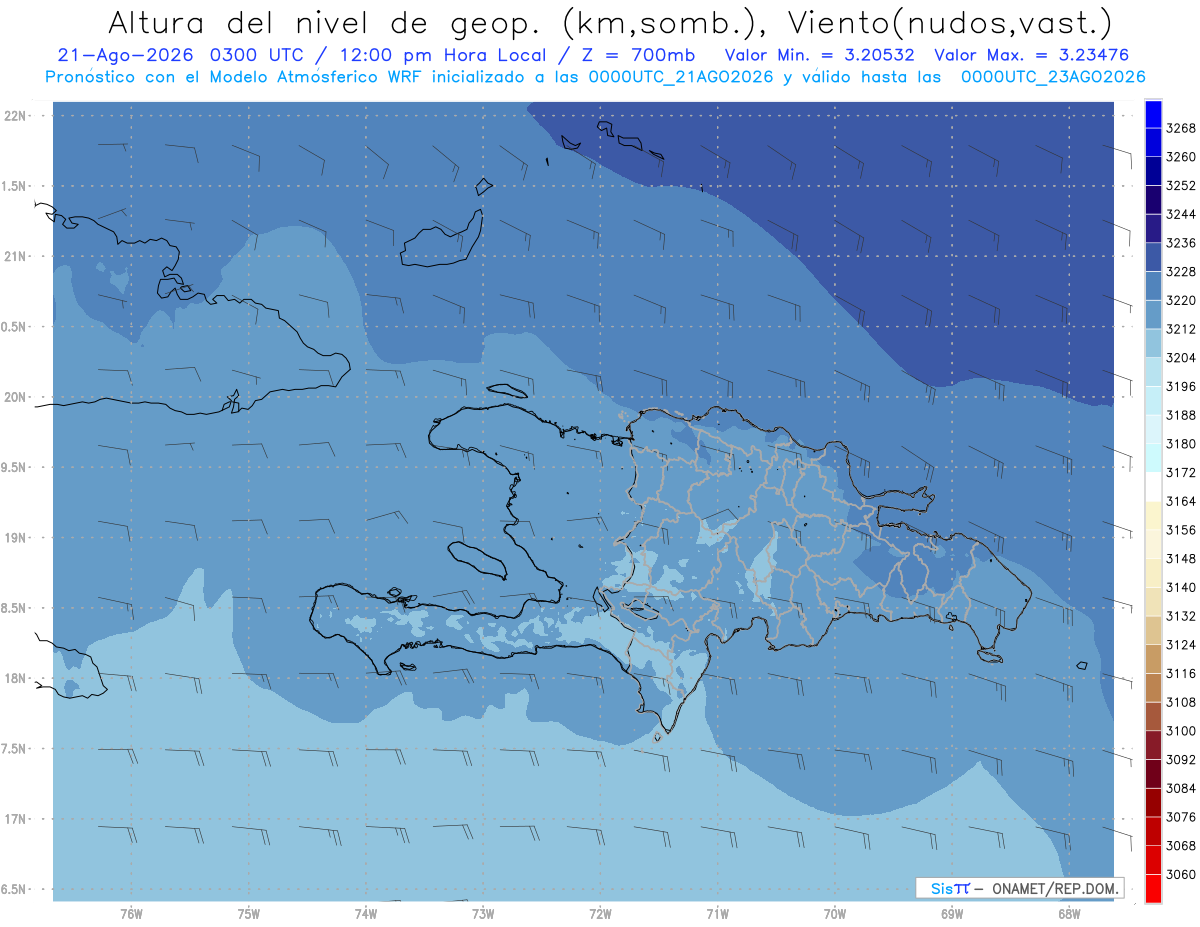
Task: Click the white segment of the color legend
Action: pyautogui.click(x=1153, y=486)
